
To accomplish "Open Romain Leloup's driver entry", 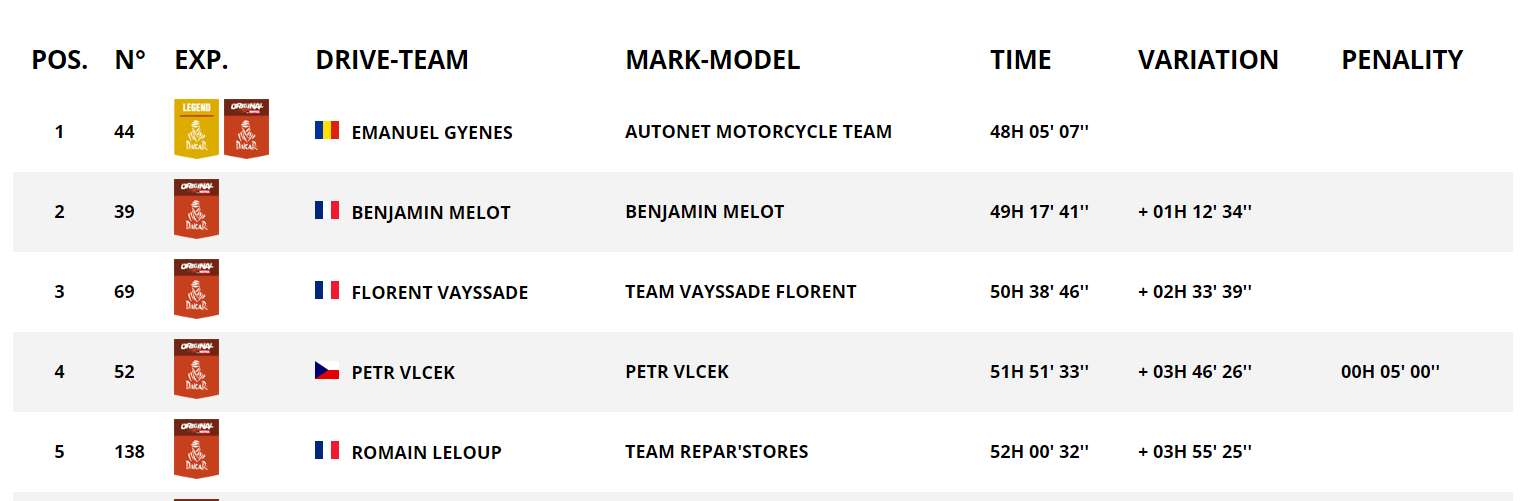I will tap(426, 453).
